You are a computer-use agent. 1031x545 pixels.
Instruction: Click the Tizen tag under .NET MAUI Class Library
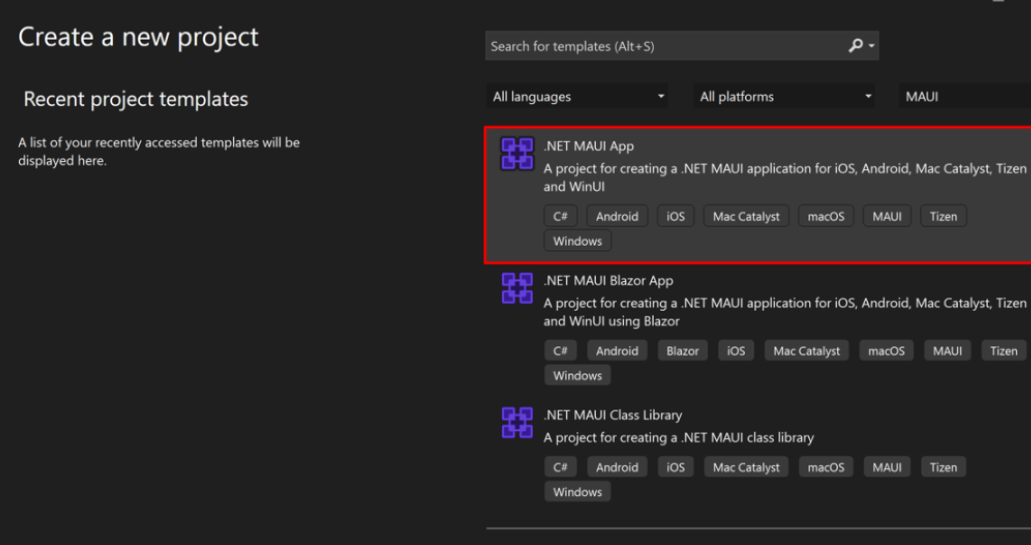point(943,467)
